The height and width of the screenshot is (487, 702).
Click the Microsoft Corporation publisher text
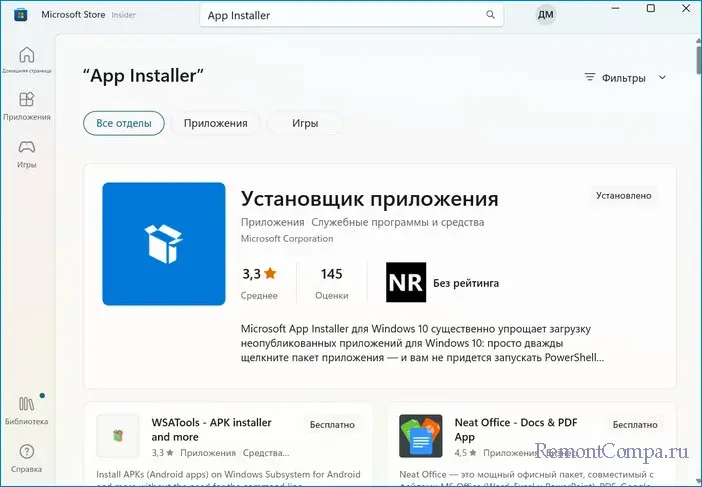point(287,239)
